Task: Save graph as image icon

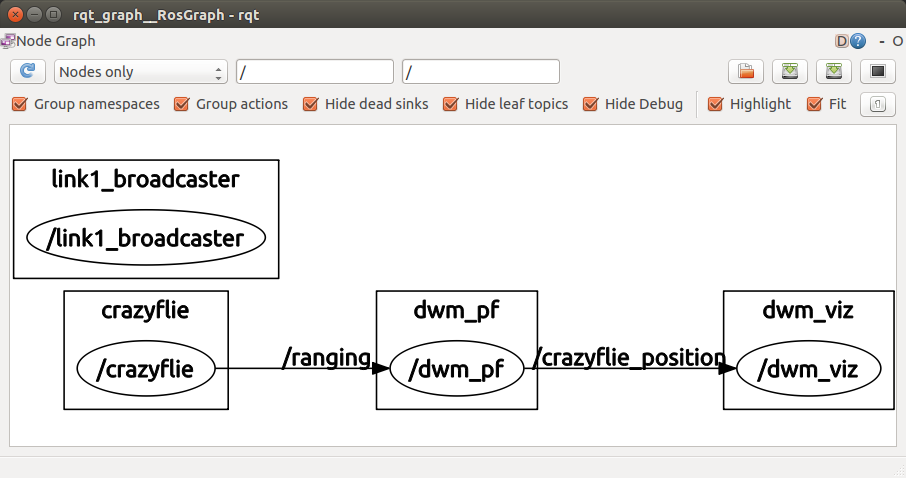Action: [878, 72]
